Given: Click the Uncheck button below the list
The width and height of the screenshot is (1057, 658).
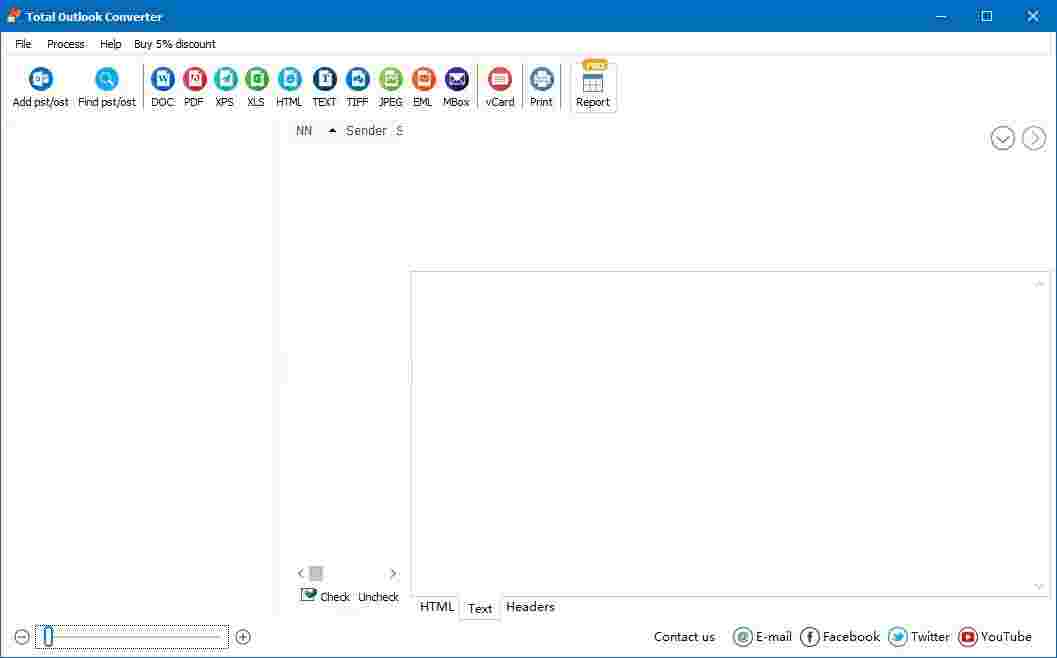Looking at the screenshot, I should point(378,597).
